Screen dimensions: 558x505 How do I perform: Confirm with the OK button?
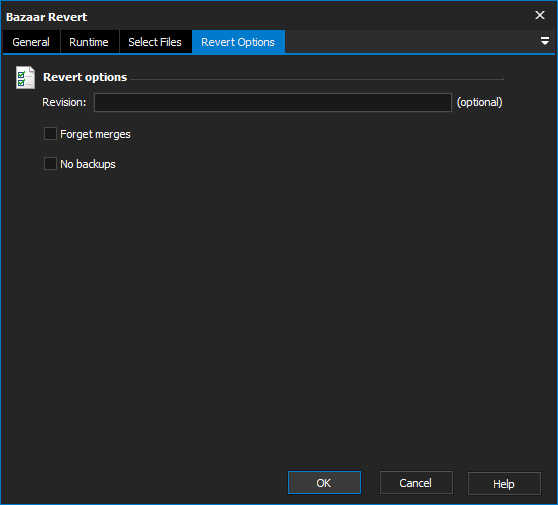pyautogui.click(x=324, y=483)
